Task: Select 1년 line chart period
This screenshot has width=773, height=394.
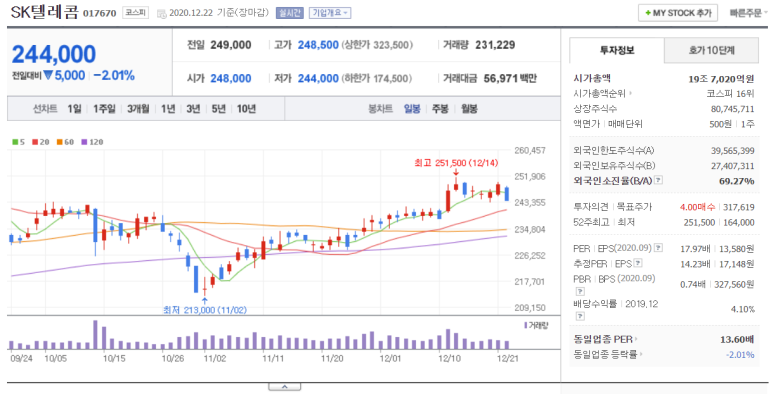Action: point(168,109)
